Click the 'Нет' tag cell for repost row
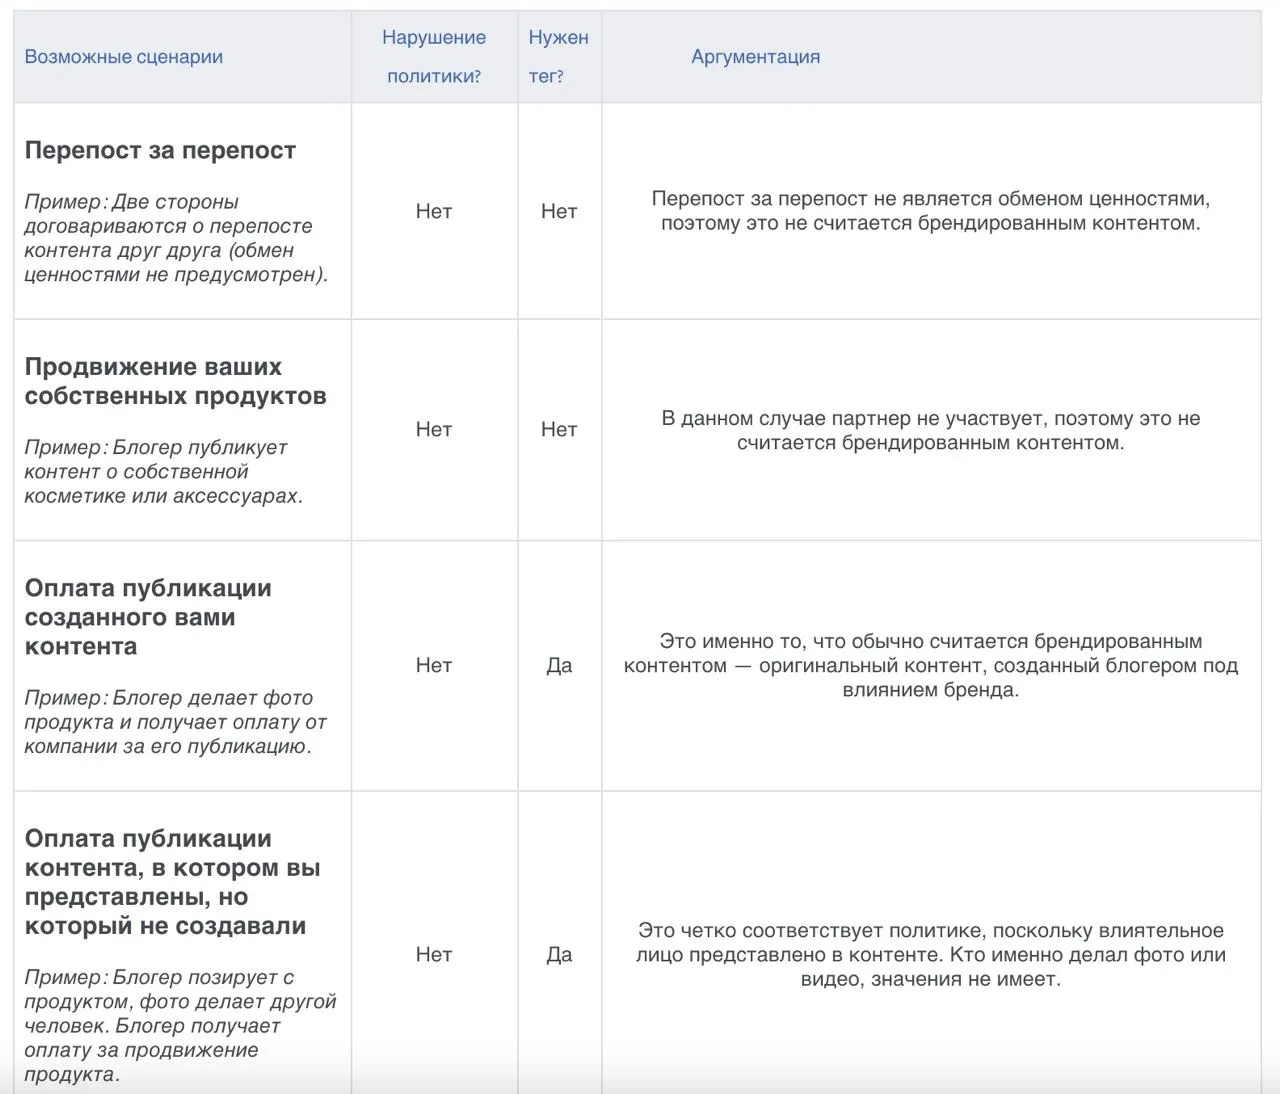 [559, 211]
